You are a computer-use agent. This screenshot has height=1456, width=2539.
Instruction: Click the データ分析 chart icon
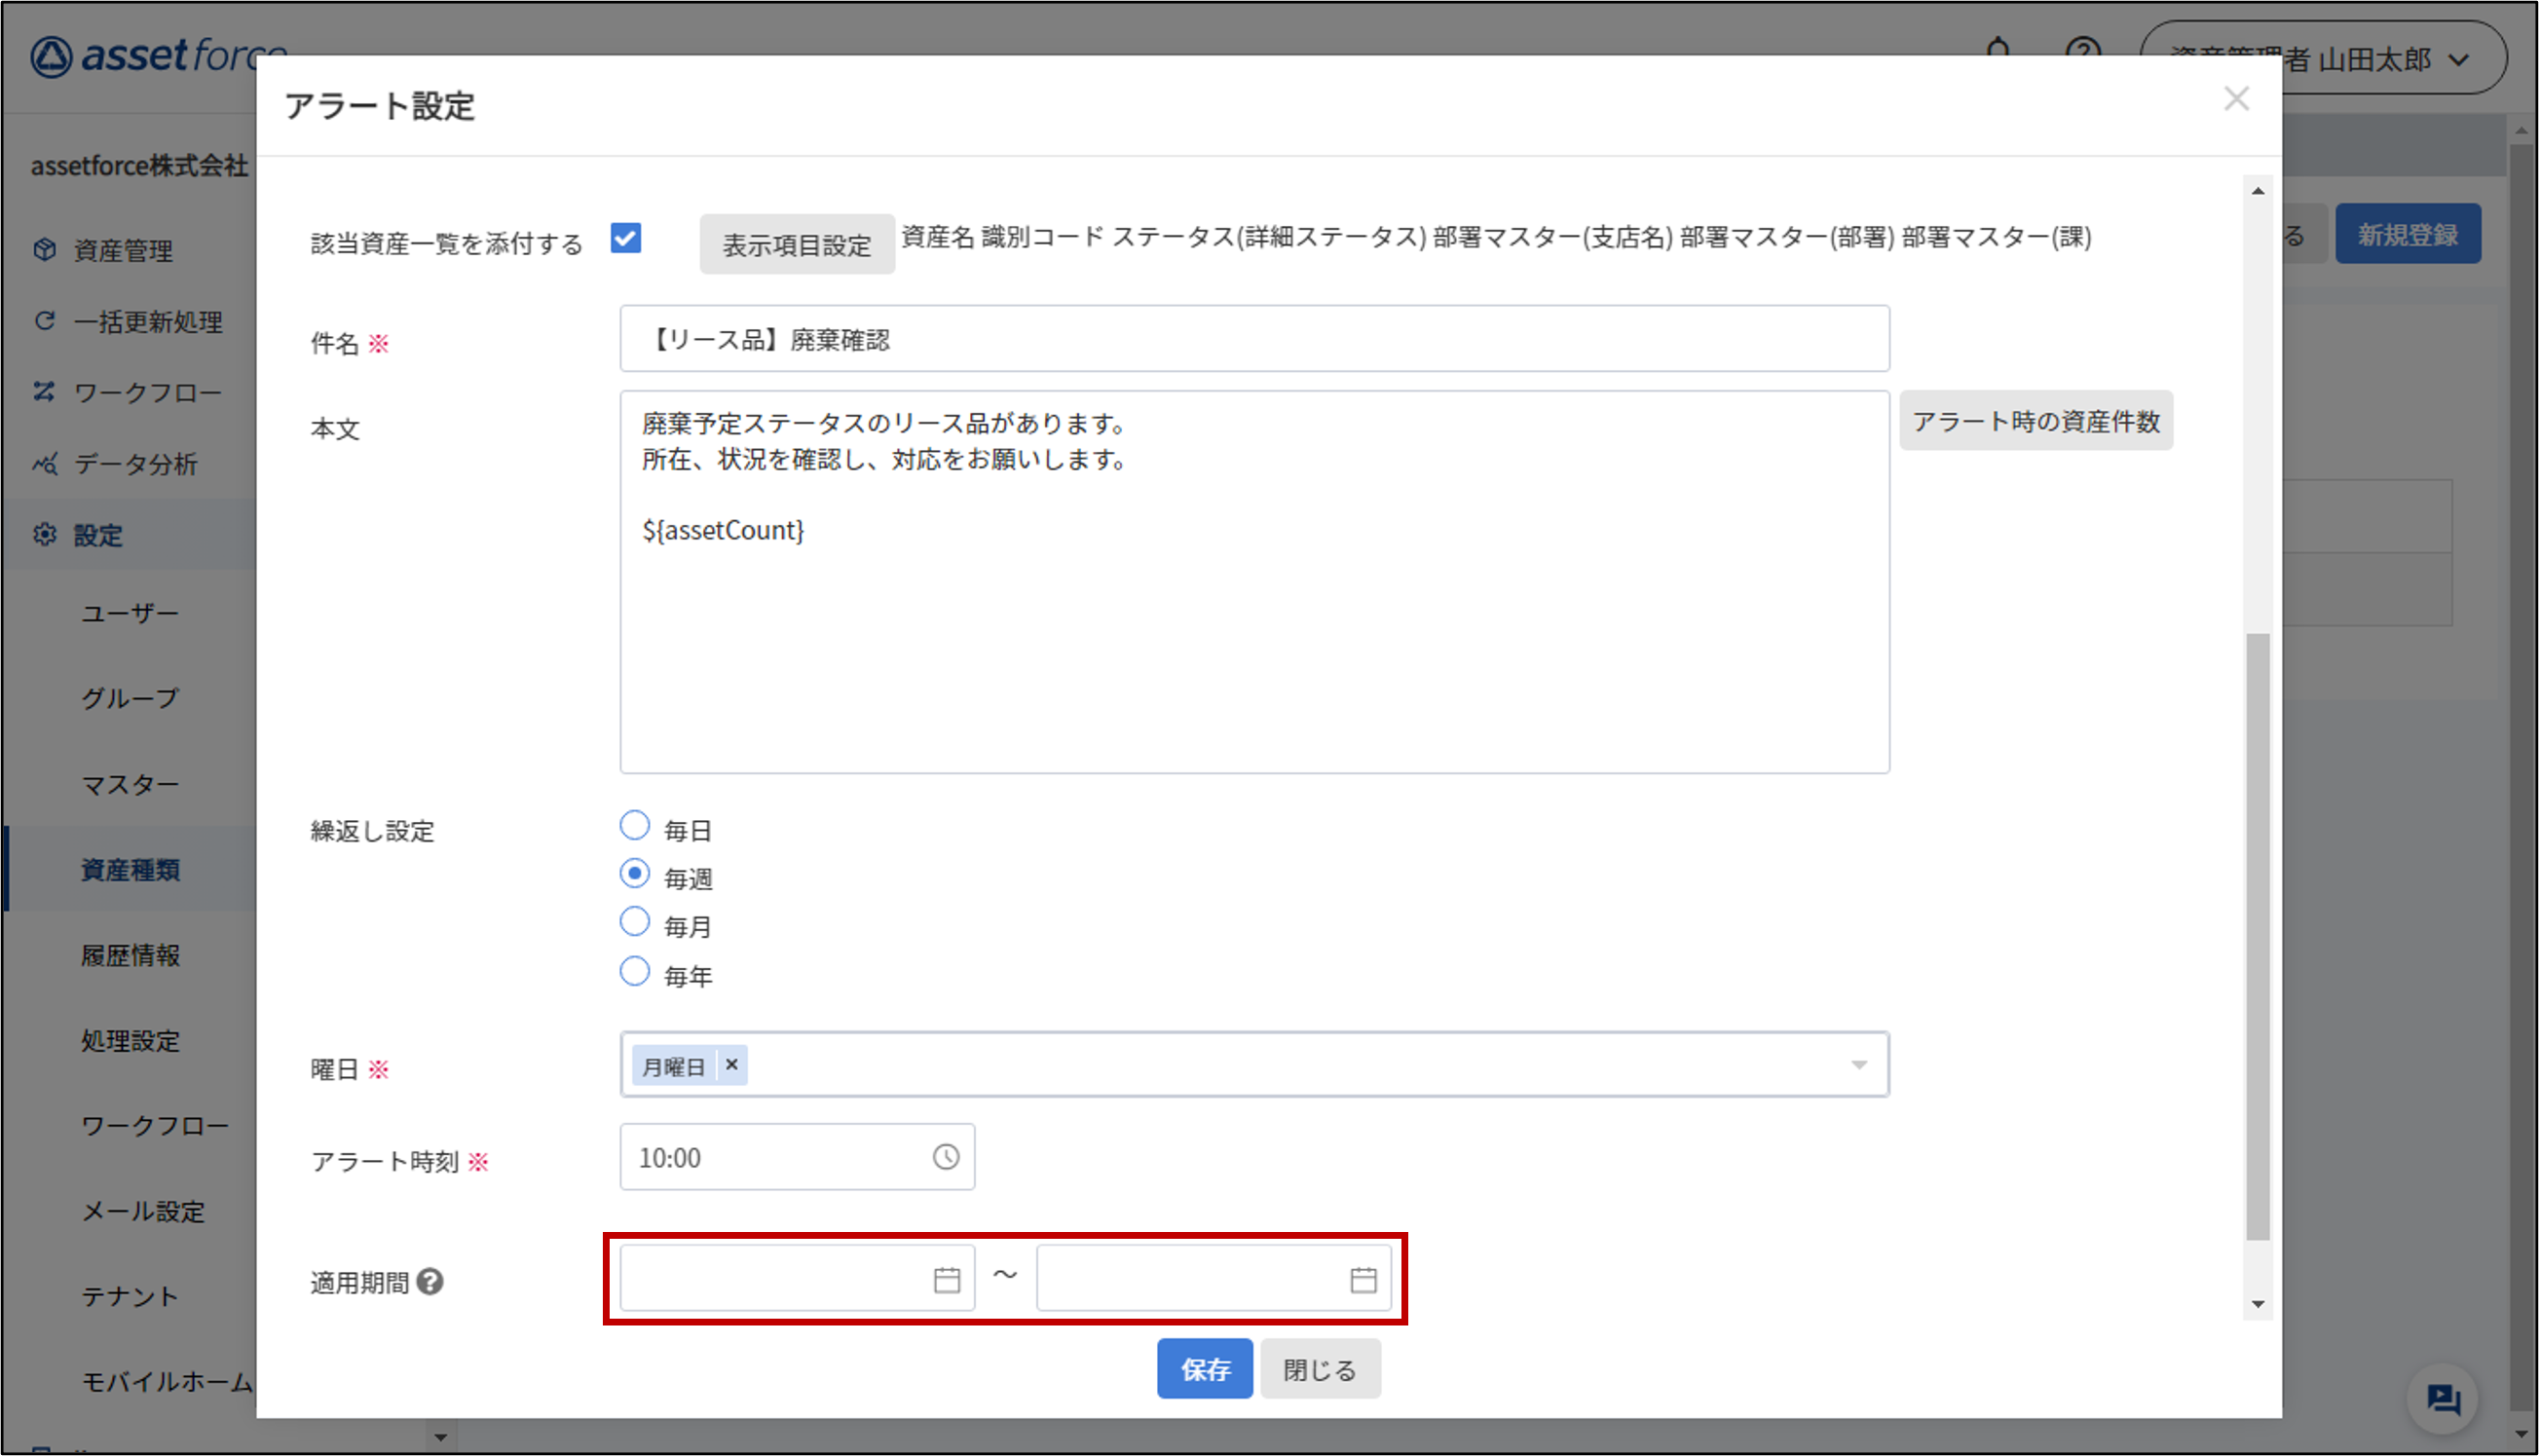pyautogui.click(x=44, y=463)
